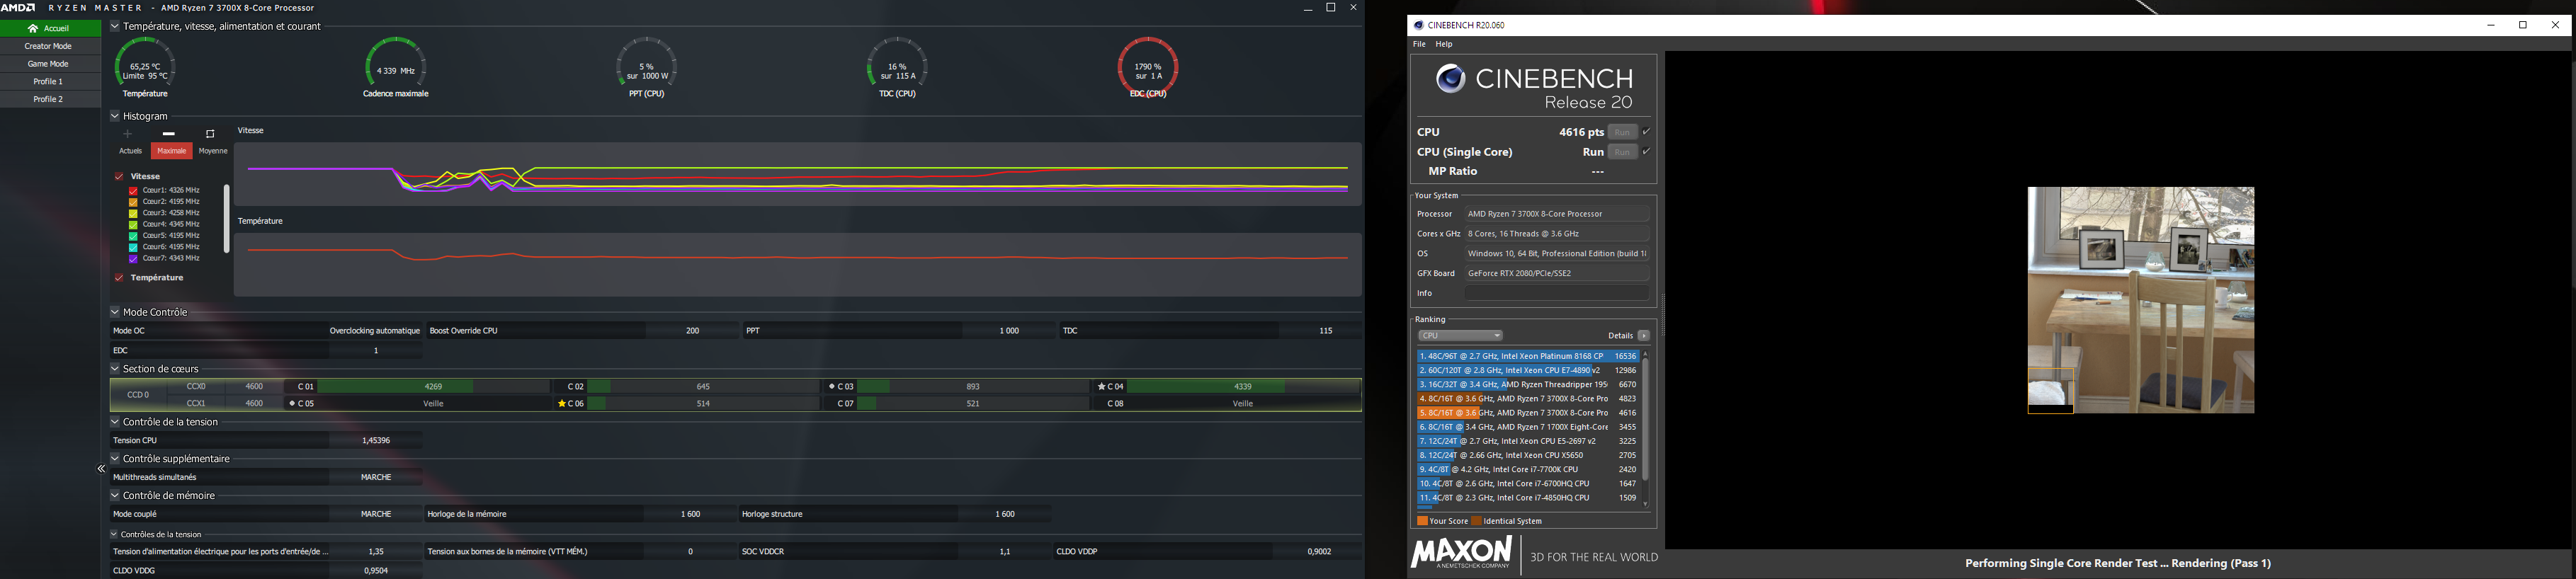Switch to the Moyenne tab
The width and height of the screenshot is (2576, 579).
tap(213, 151)
